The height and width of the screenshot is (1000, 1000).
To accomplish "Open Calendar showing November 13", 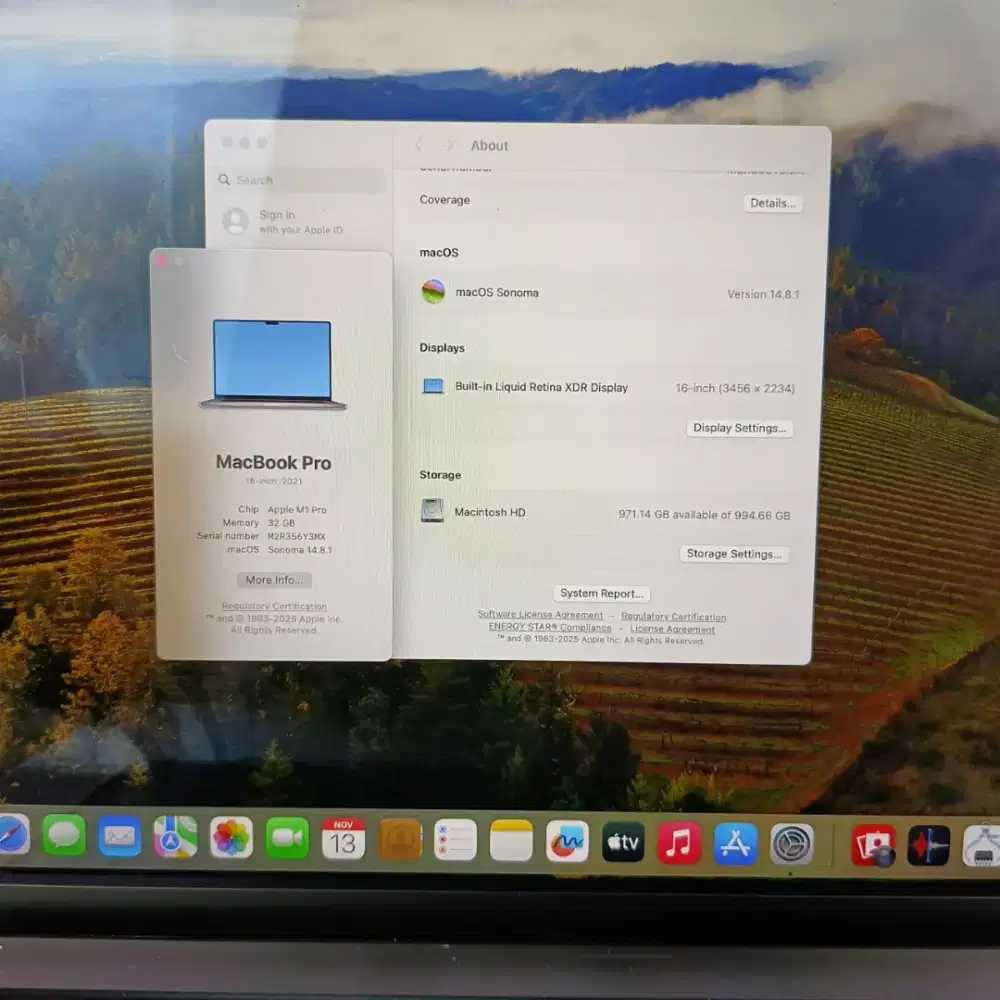I will tap(343, 840).
